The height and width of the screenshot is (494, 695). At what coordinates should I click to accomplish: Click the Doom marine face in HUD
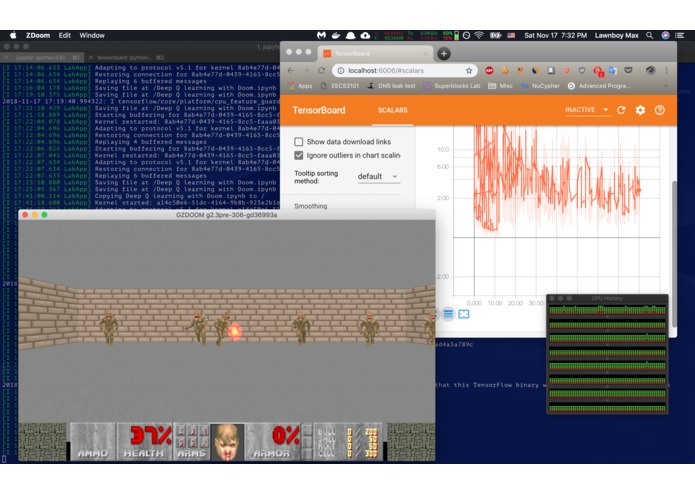[227, 442]
